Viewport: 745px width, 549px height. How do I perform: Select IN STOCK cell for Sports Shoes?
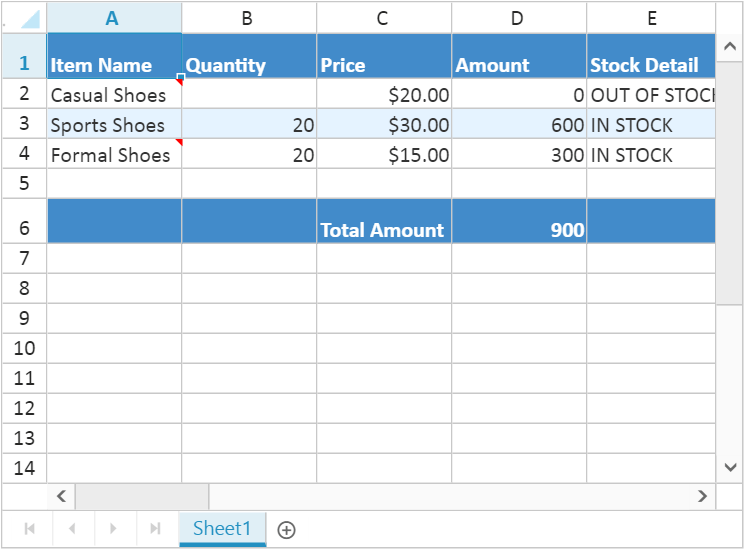pyautogui.click(x=651, y=124)
